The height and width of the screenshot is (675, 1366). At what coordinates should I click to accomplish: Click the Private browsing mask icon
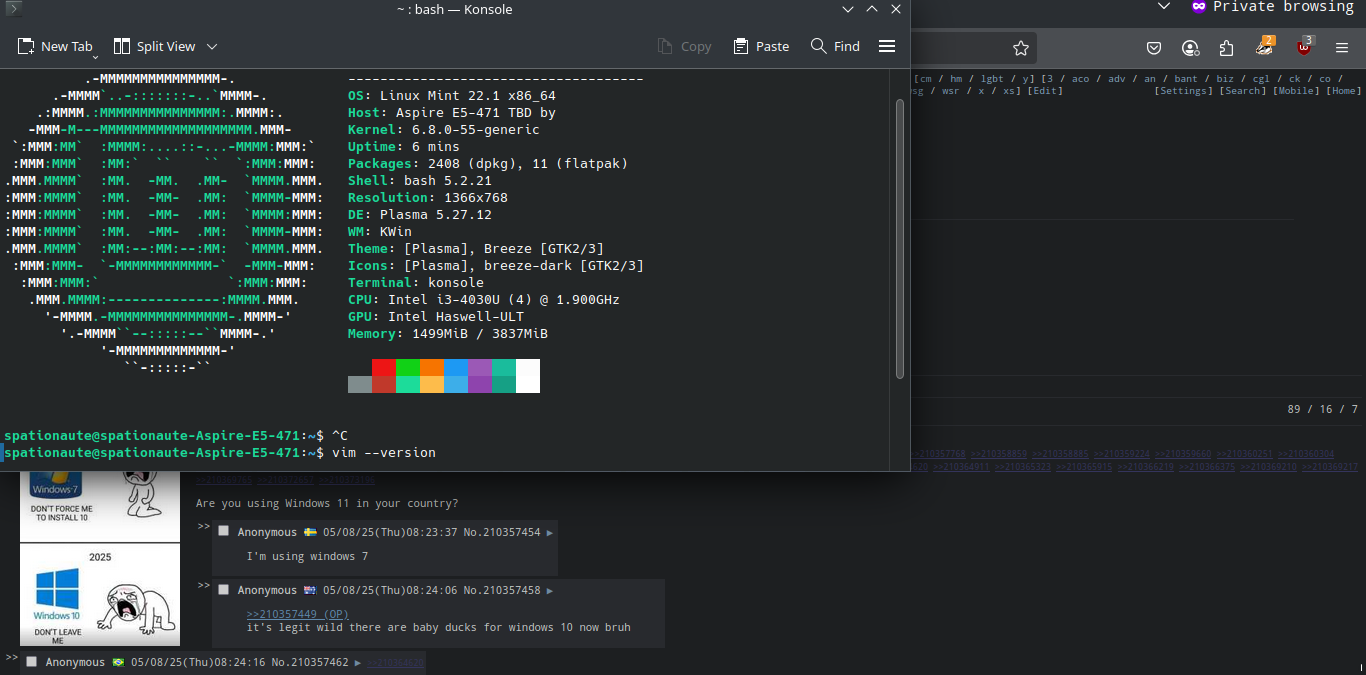tap(1198, 6)
